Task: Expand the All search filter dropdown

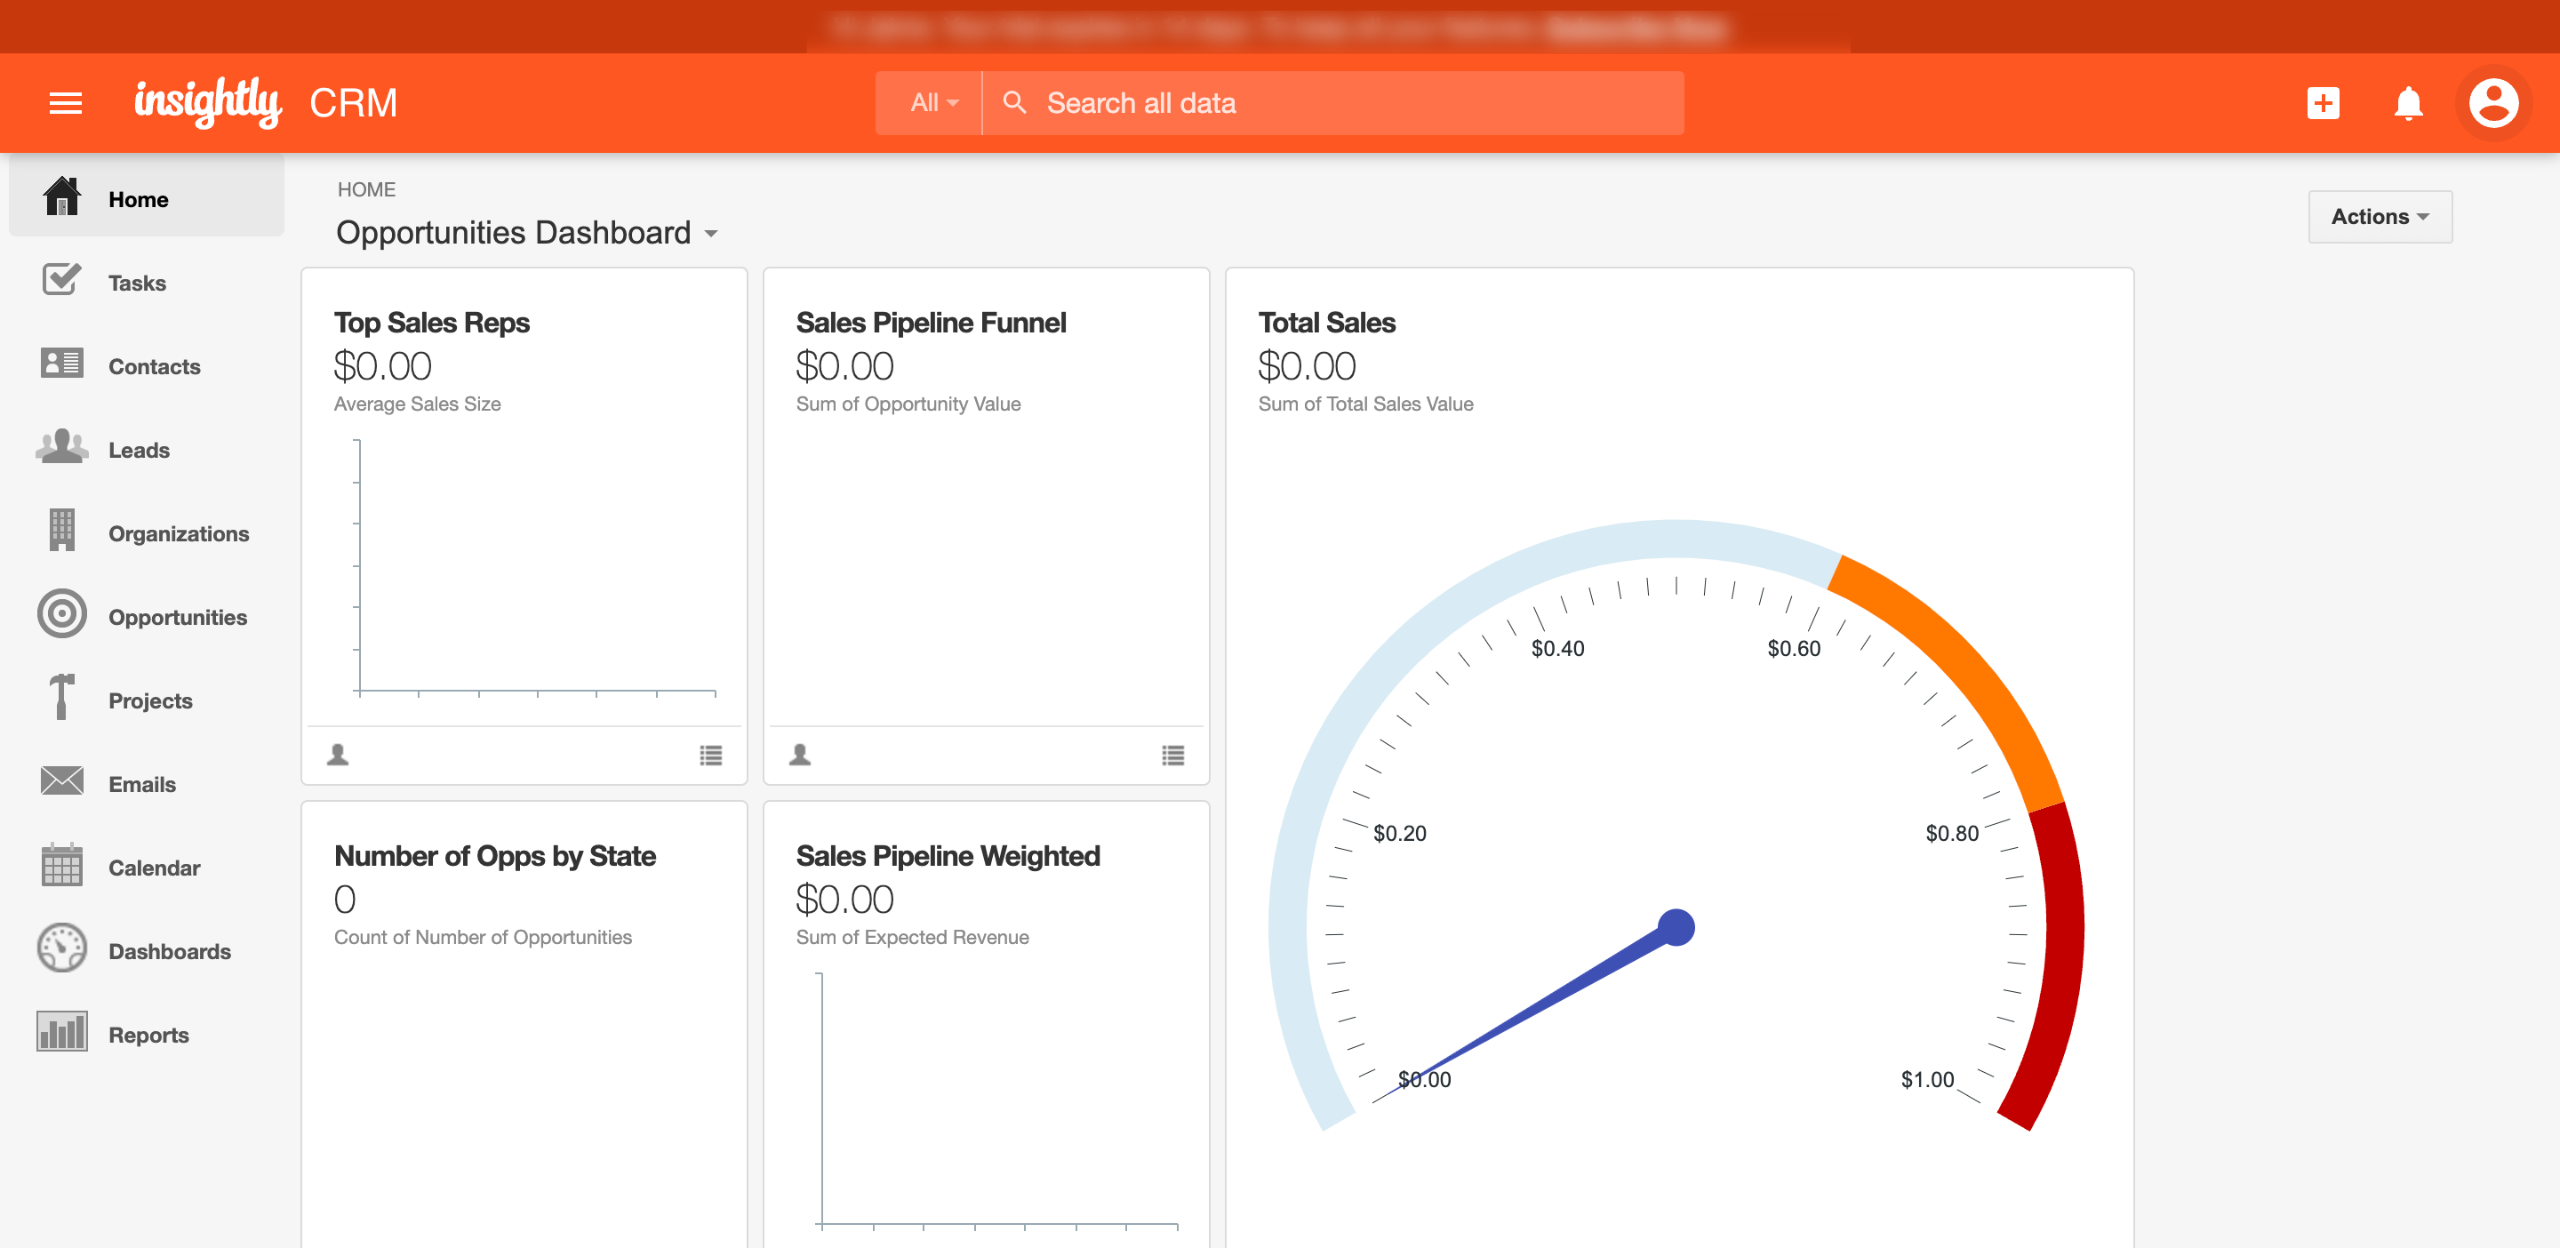Action: pyautogui.click(x=933, y=103)
